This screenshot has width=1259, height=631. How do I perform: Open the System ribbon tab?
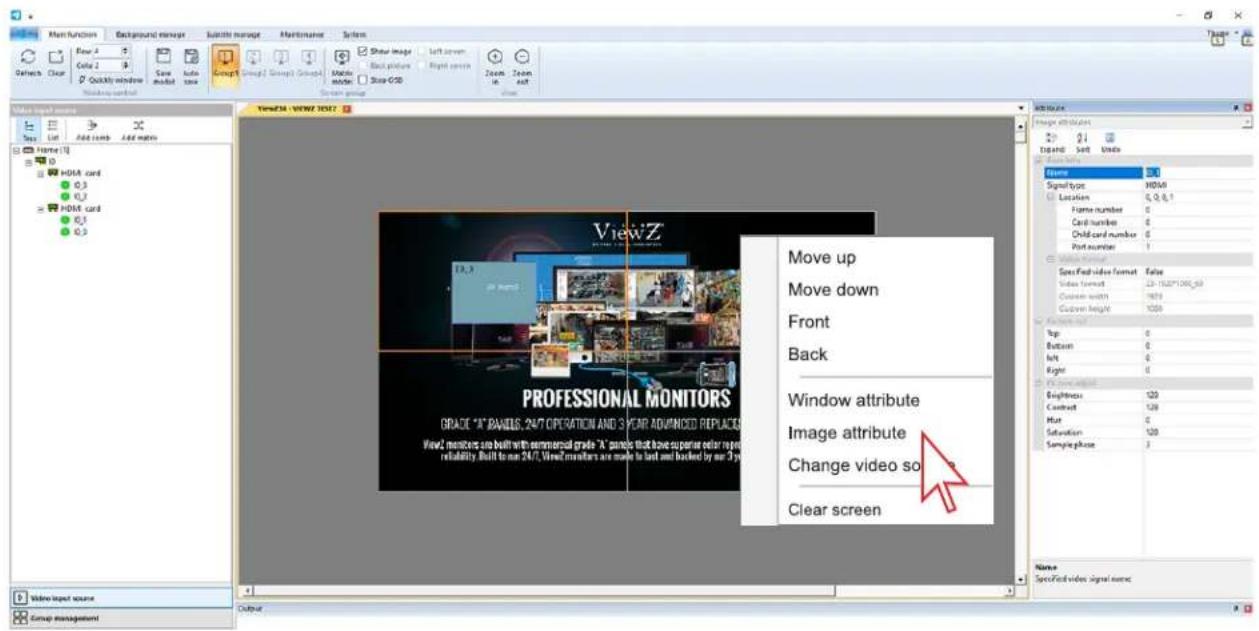pyautogui.click(x=354, y=34)
